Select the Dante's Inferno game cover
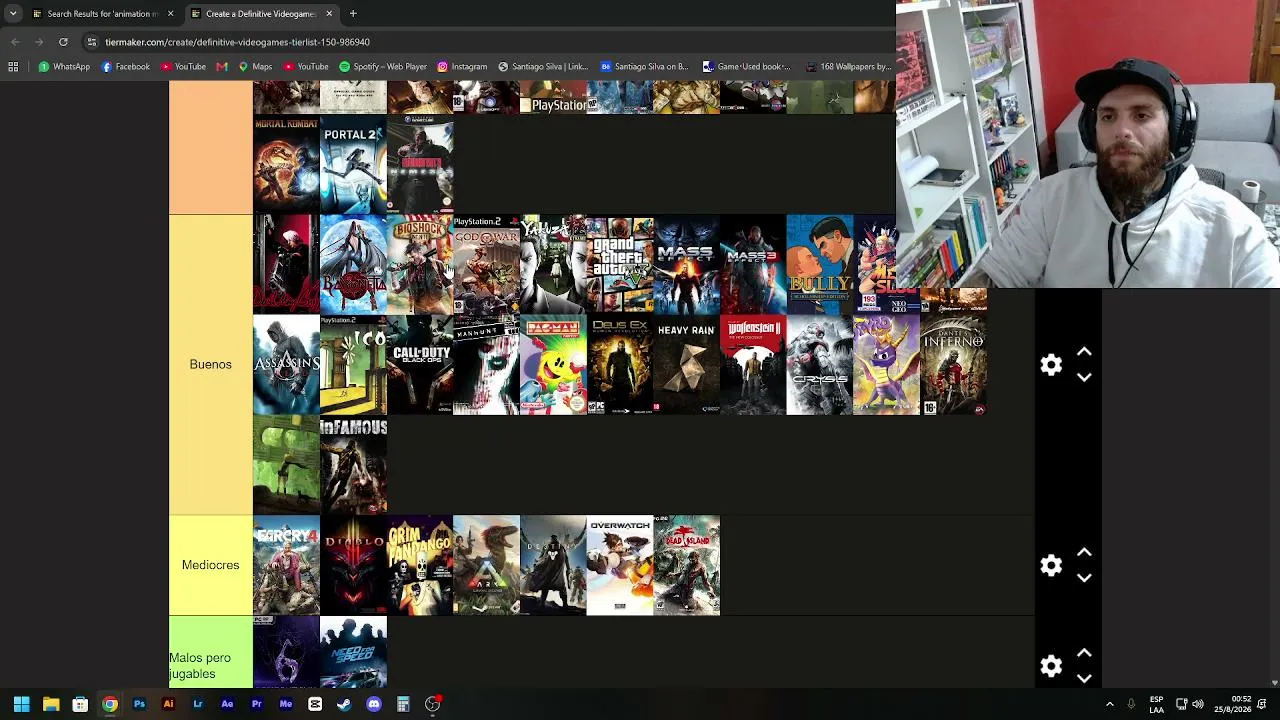Viewport: 1280px width, 720px height. click(x=953, y=365)
